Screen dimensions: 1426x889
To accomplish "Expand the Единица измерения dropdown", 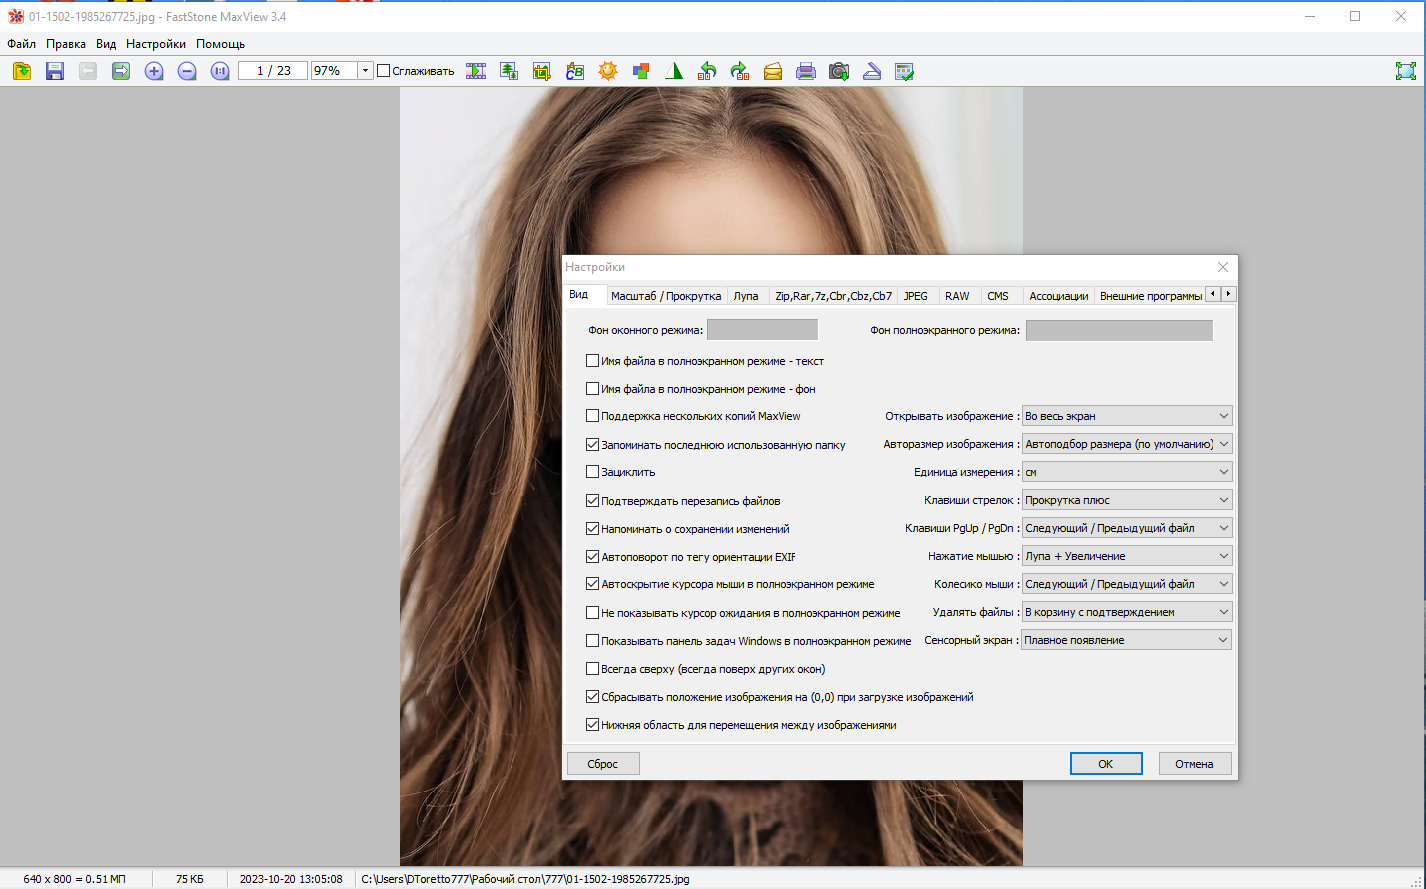I will (x=1126, y=472).
